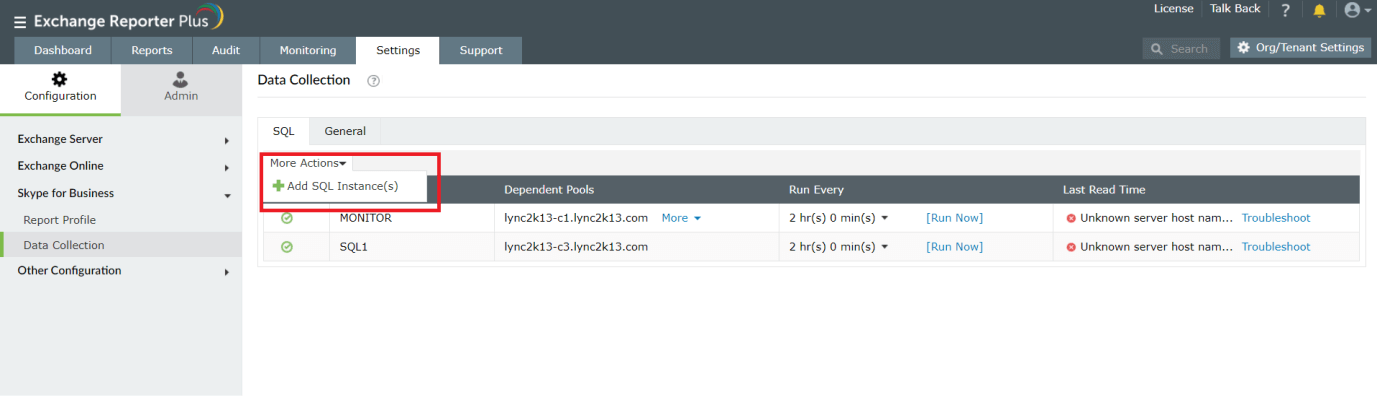Click the Dependent Pools column header
Image resolution: width=1377 pixels, height=400 pixels.
tap(549, 190)
